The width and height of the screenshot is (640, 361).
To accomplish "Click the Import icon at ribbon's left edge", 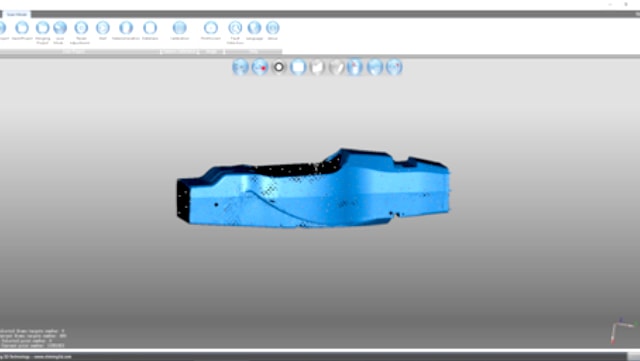I will coord(2,28).
